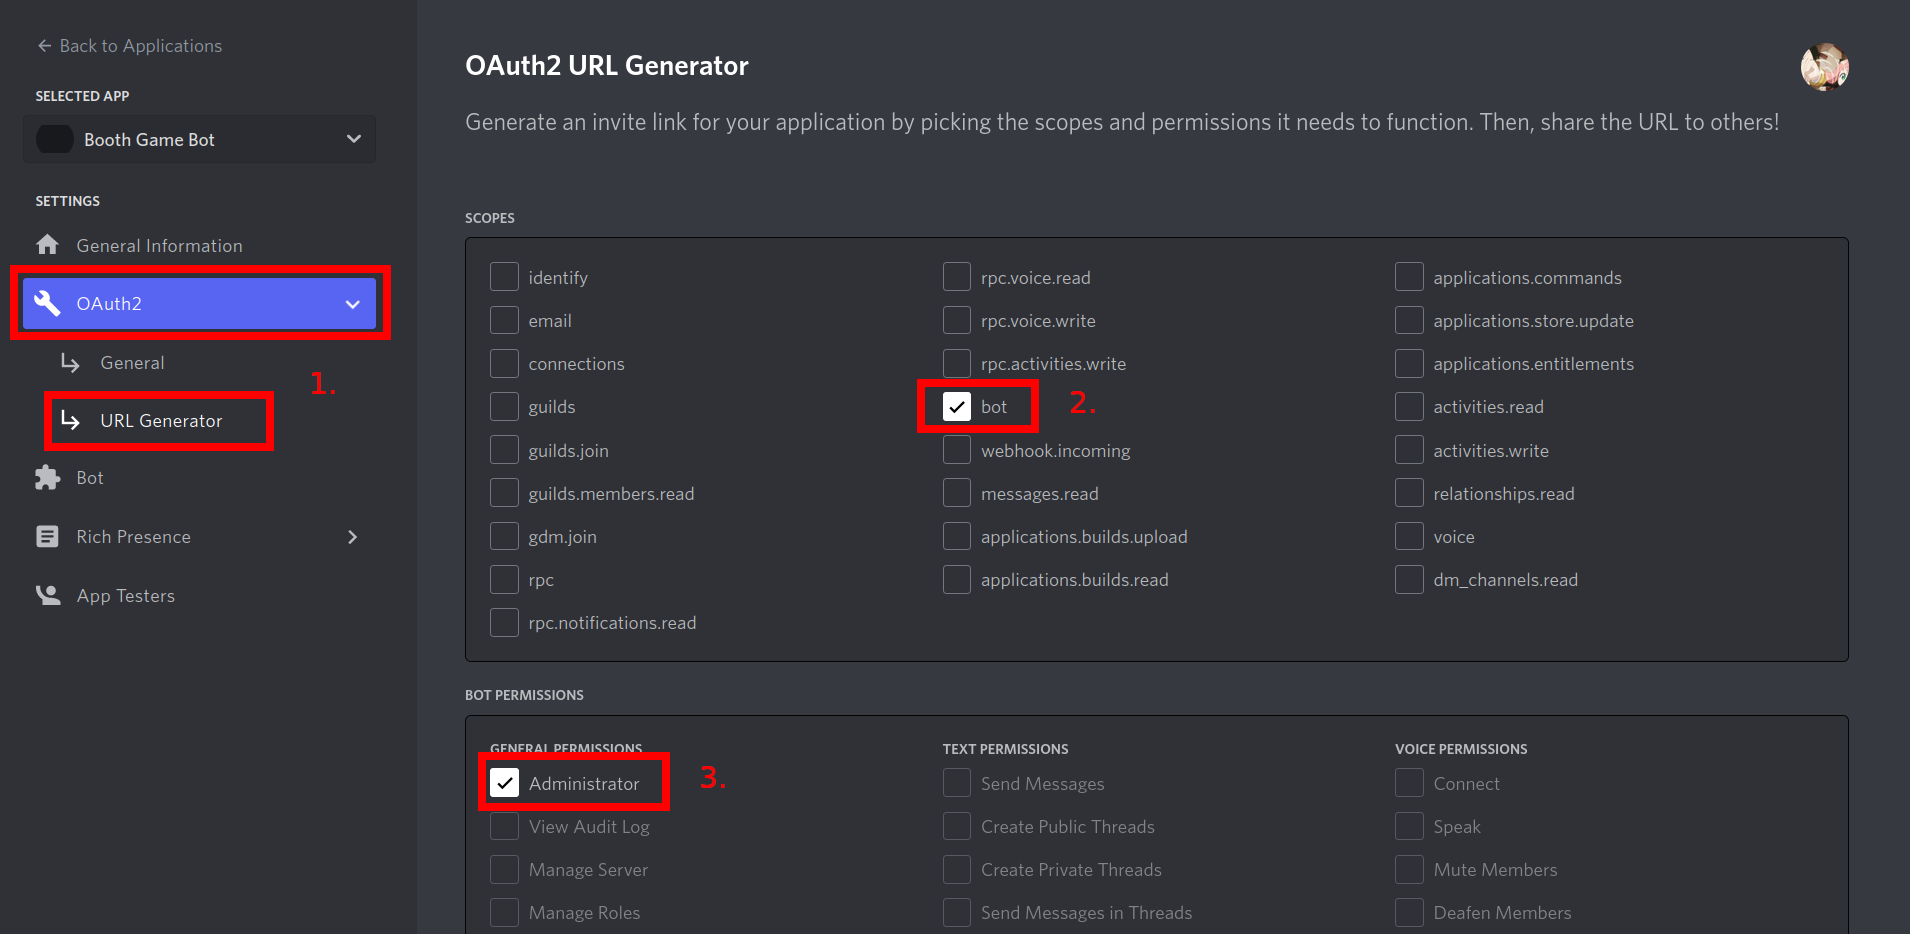This screenshot has height=934, width=1910.
Task: Check the Send Messages permission
Action: pos(957,783)
